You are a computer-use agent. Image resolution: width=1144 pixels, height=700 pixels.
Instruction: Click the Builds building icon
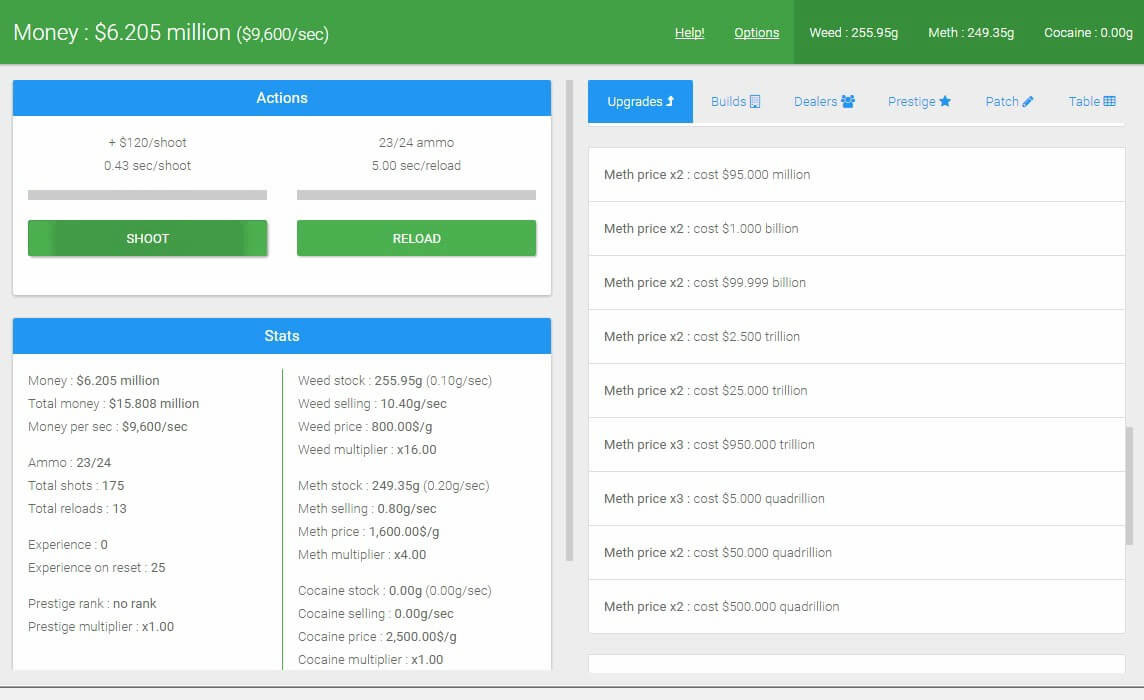coord(755,102)
